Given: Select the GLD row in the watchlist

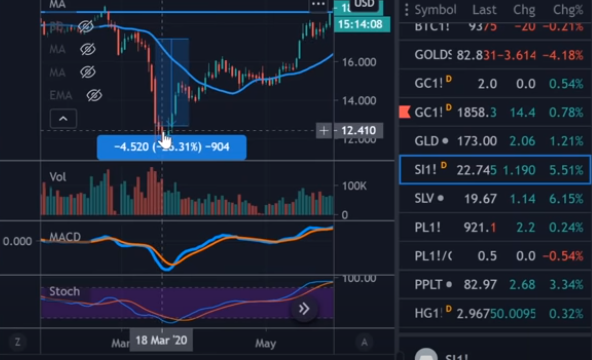Looking at the screenshot, I should (495, 141).
